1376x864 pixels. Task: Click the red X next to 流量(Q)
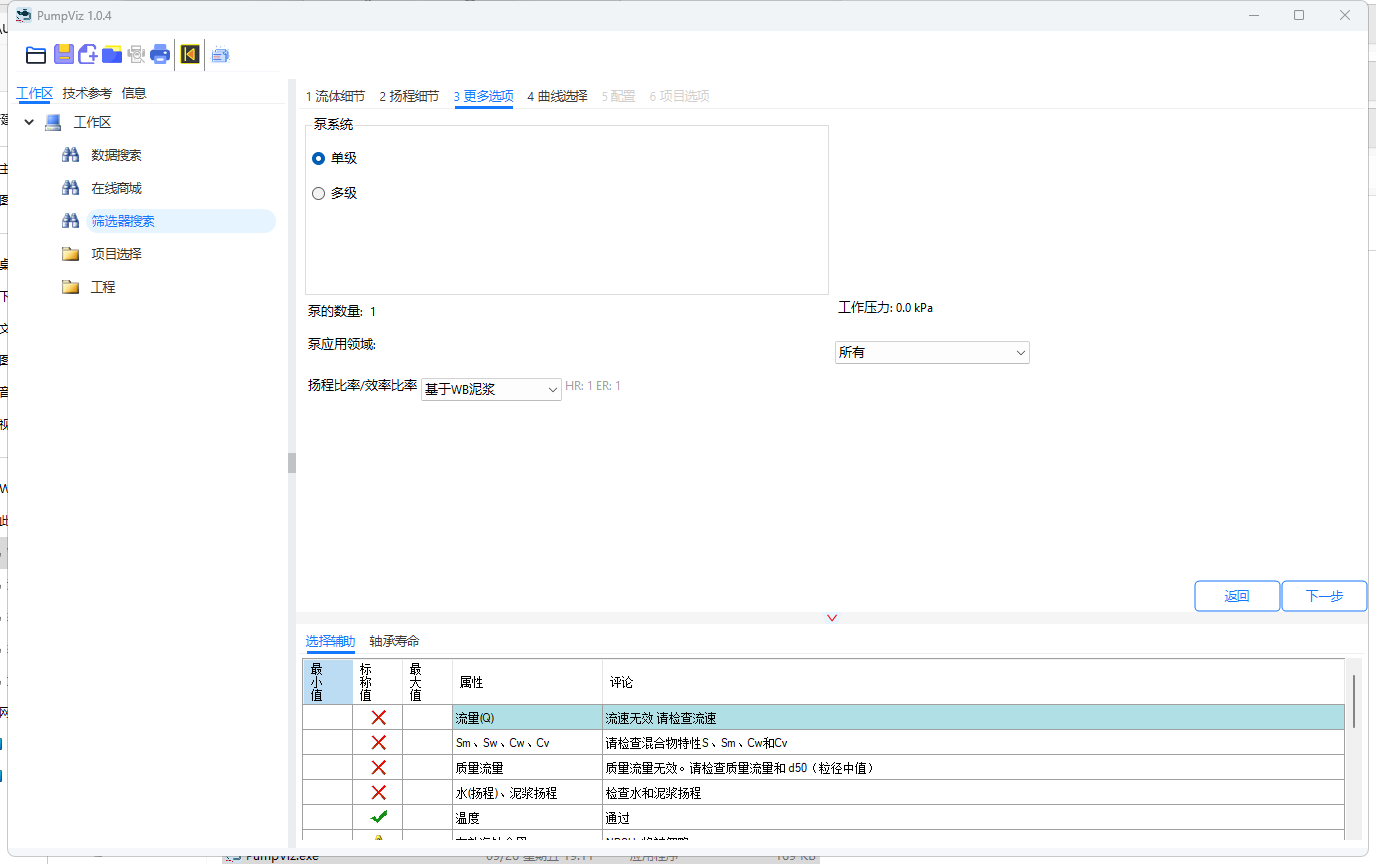[x=378, y=717]
